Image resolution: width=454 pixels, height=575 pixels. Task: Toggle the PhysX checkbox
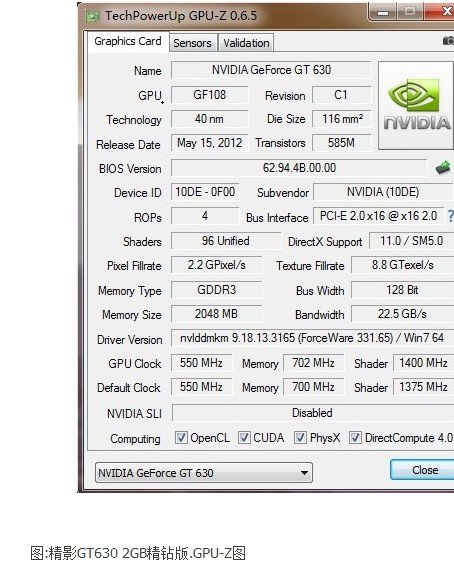pos(300,437)
